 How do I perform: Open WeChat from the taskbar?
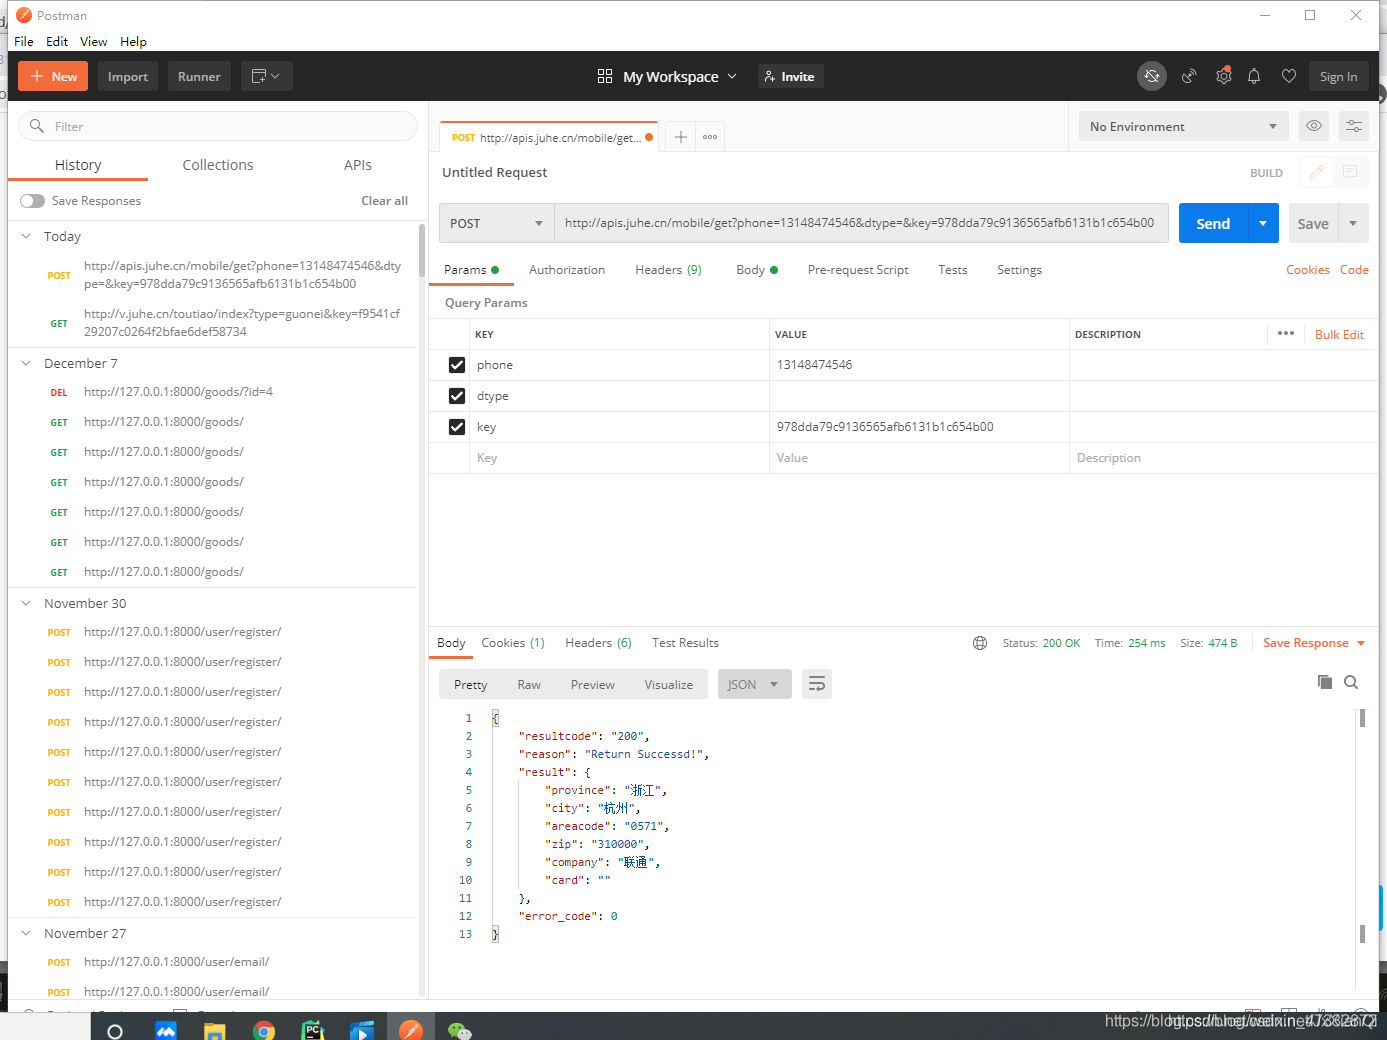[x=459, y=1030]
